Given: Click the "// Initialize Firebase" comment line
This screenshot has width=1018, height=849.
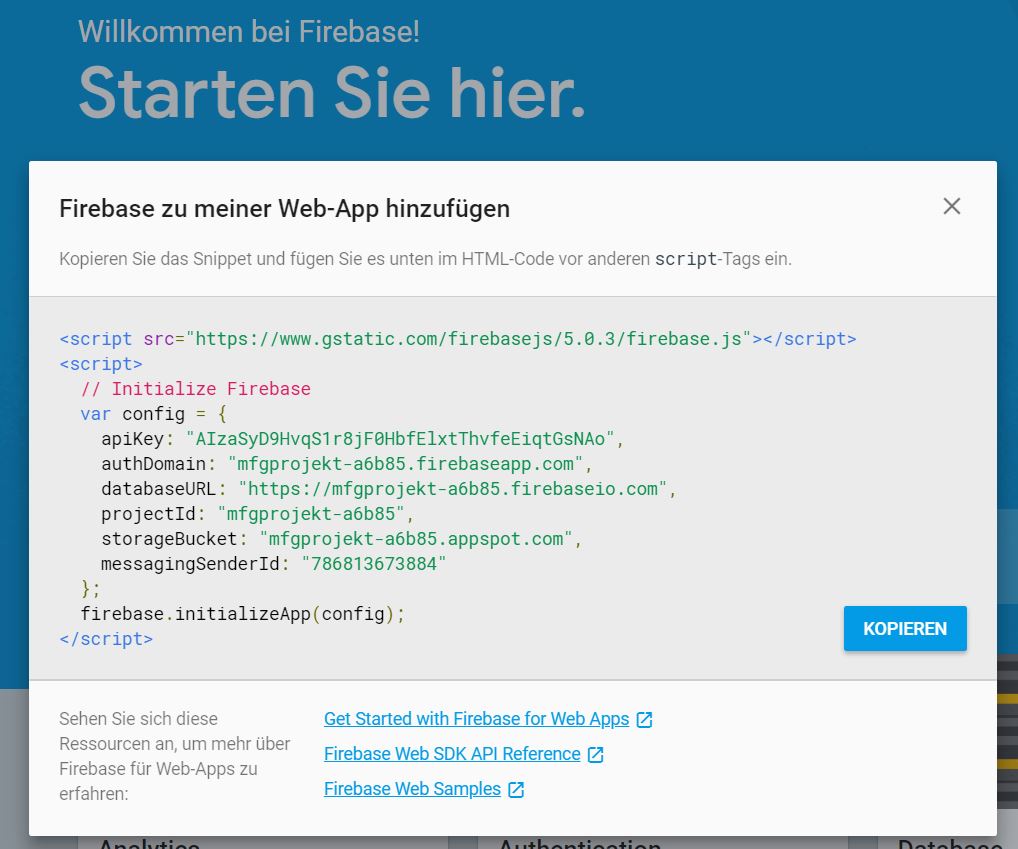Looking at the screenshot, I should tap(195, 389).
